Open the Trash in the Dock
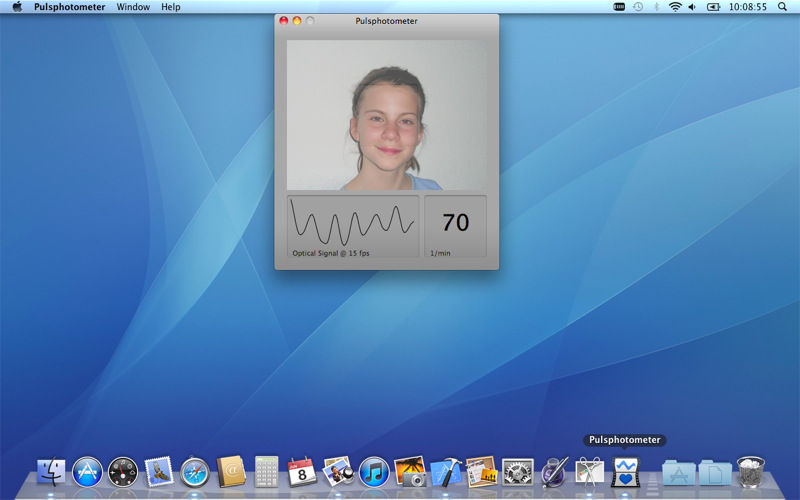The width and height of the screenshot is (800, 500). 751,471
